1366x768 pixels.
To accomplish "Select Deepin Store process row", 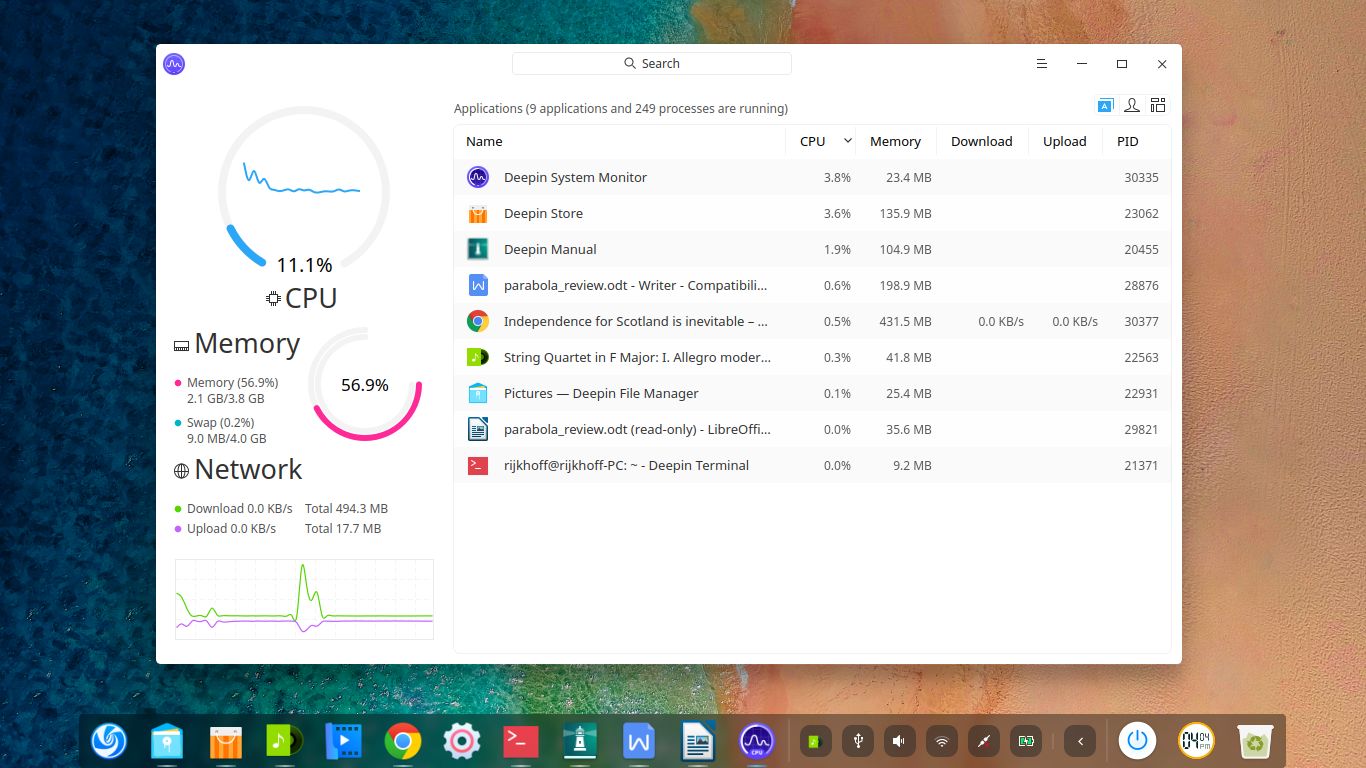I will (x=812, y=213).
